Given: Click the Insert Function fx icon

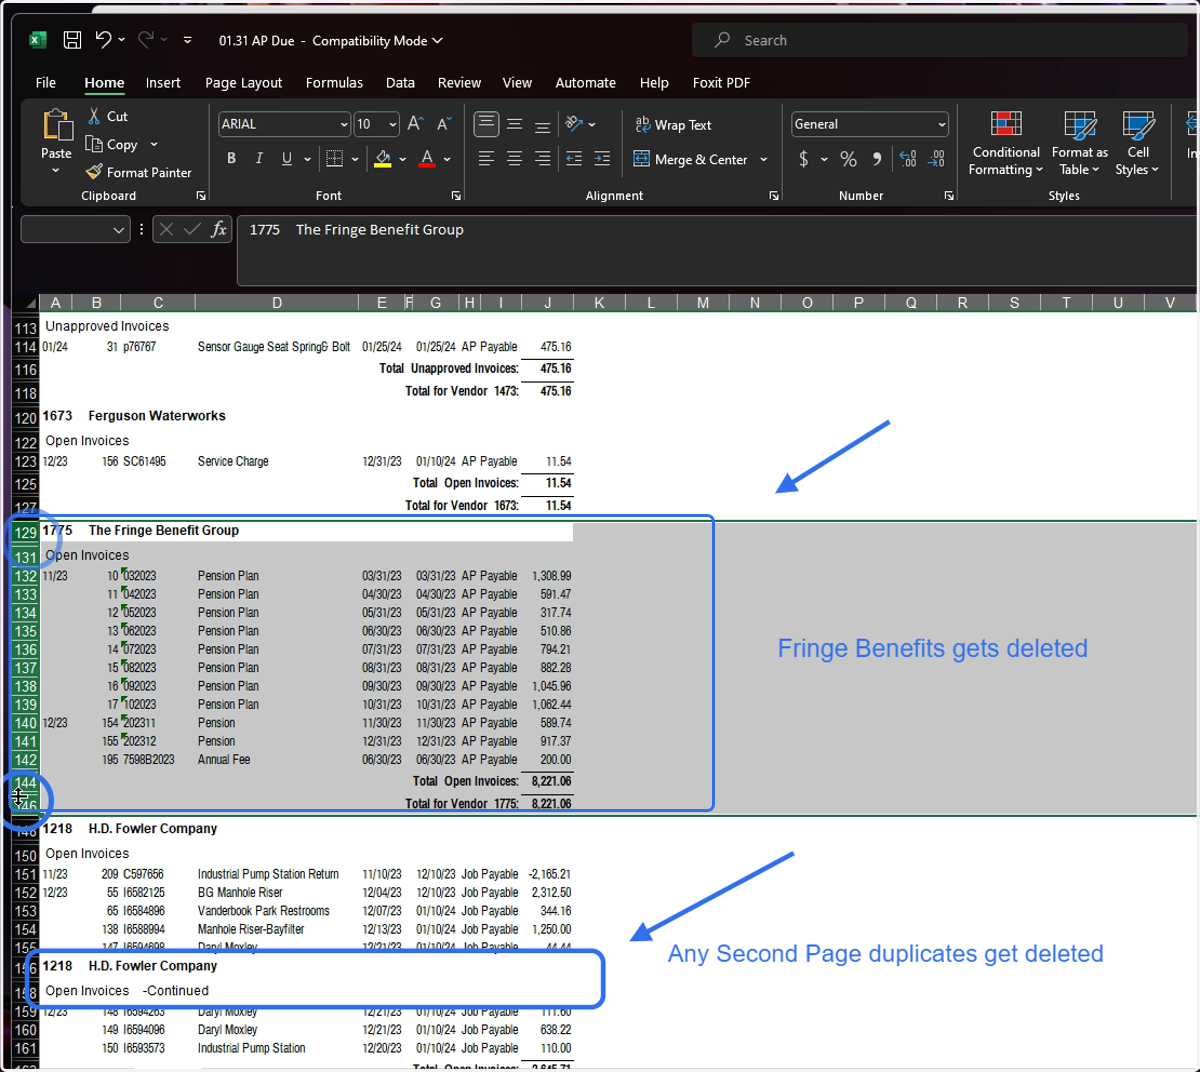Looking at the screenshot, I should pyautogui.click(x=219, y=230).
